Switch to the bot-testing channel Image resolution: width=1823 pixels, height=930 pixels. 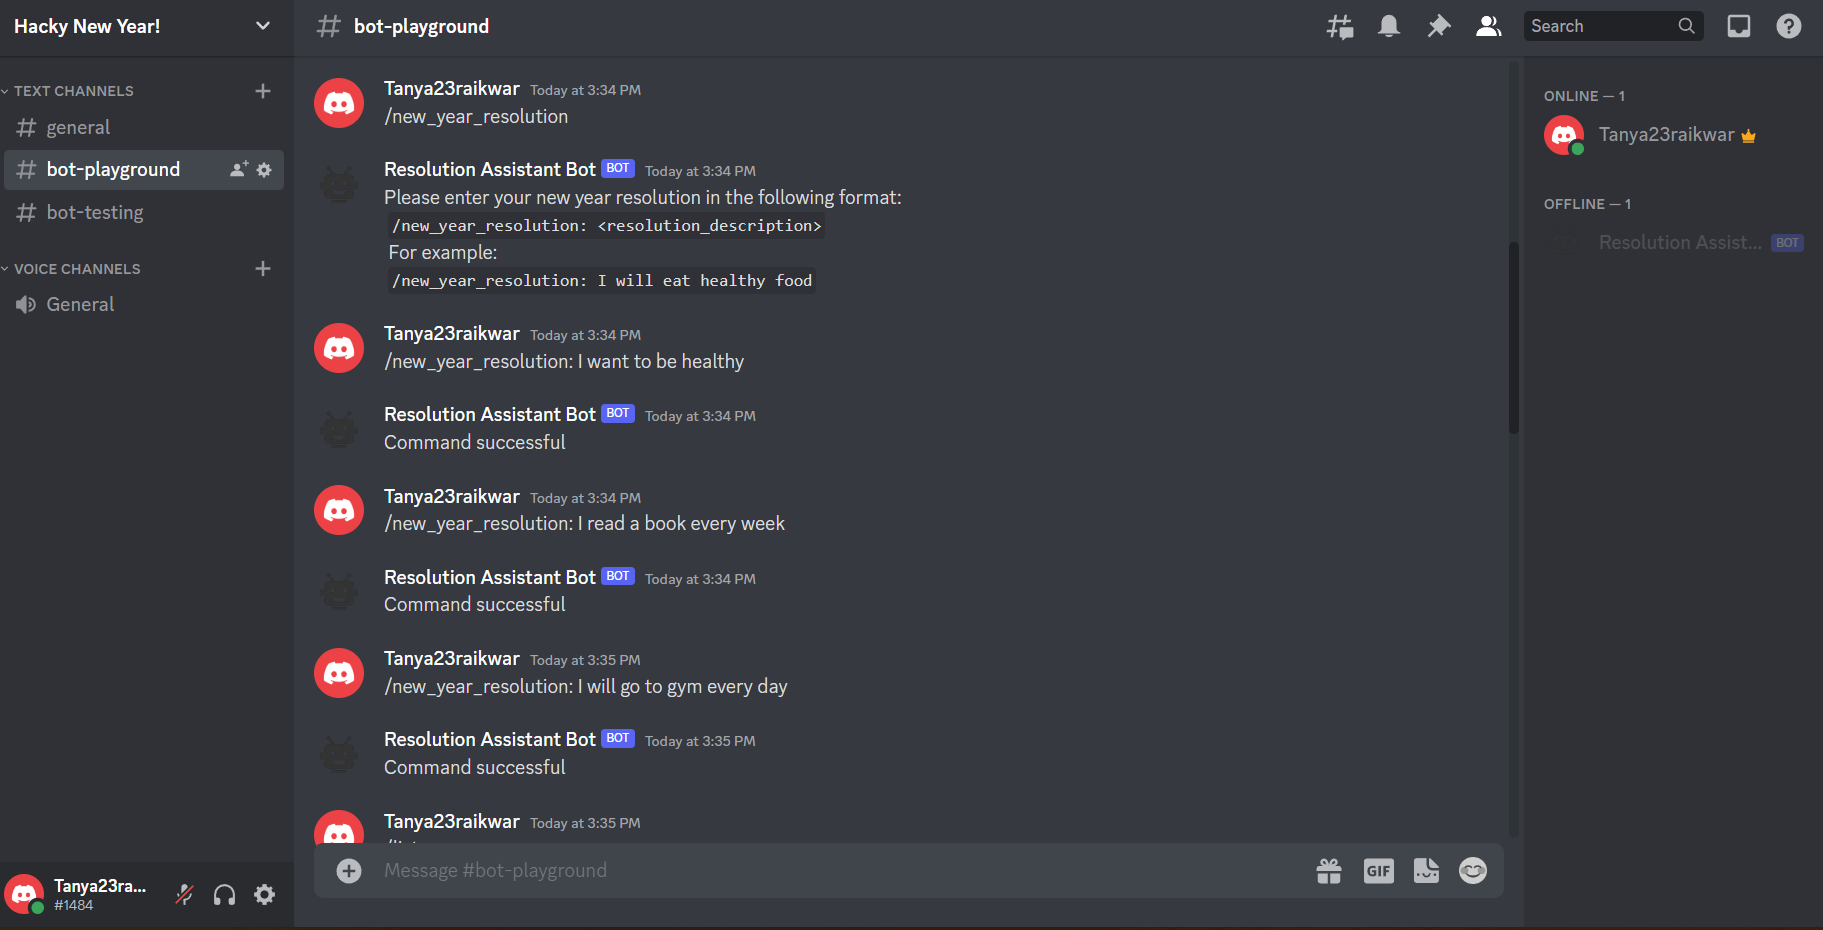[144, 213]
